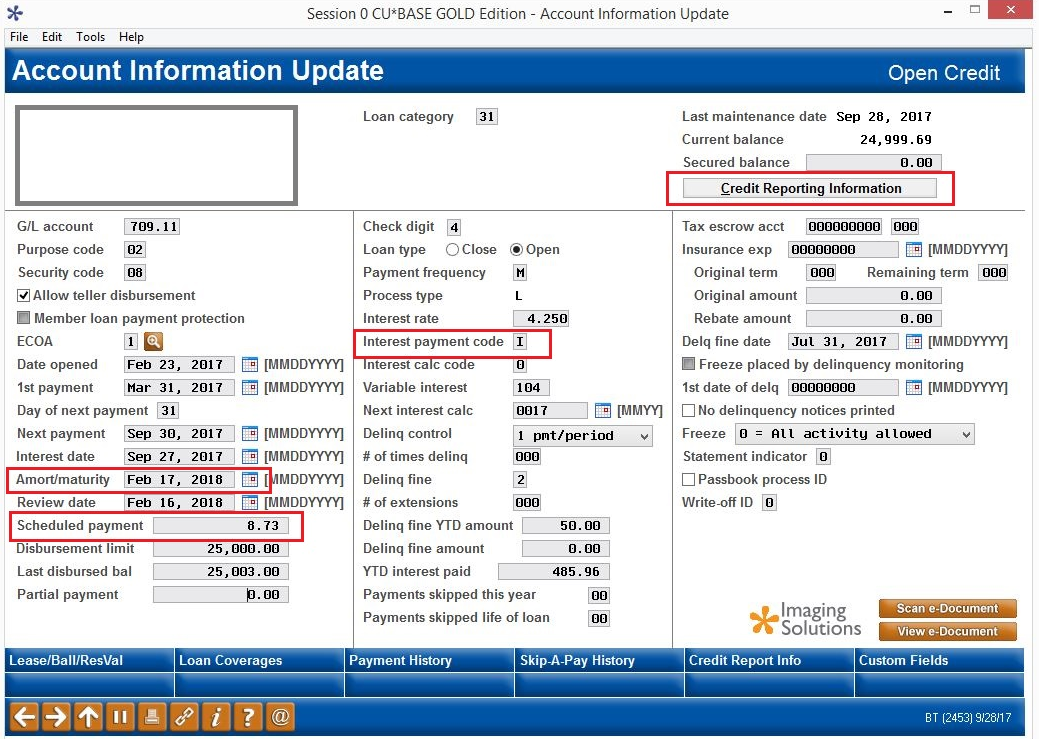Open the Freeze activity dropdown
The width and height of the screenshot is (1039, 739).
[855, 434]
